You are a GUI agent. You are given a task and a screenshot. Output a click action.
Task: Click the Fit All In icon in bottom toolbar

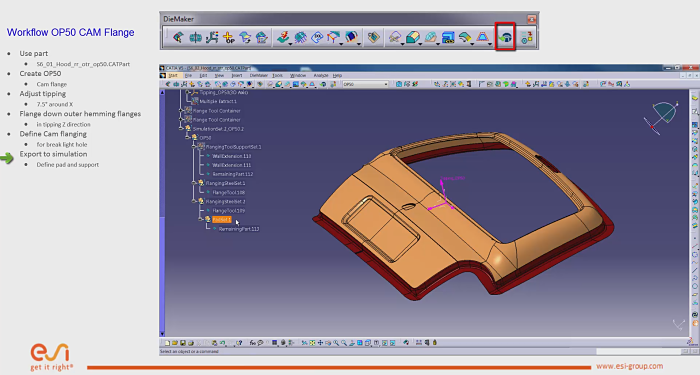312,343
